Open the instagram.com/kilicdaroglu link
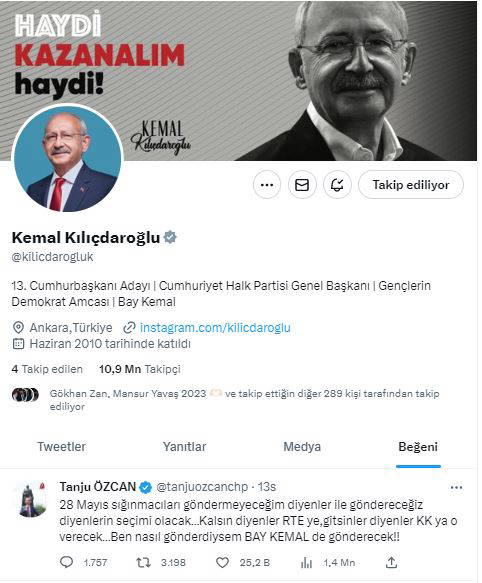 pyautogui.click(x=215, y=328)
